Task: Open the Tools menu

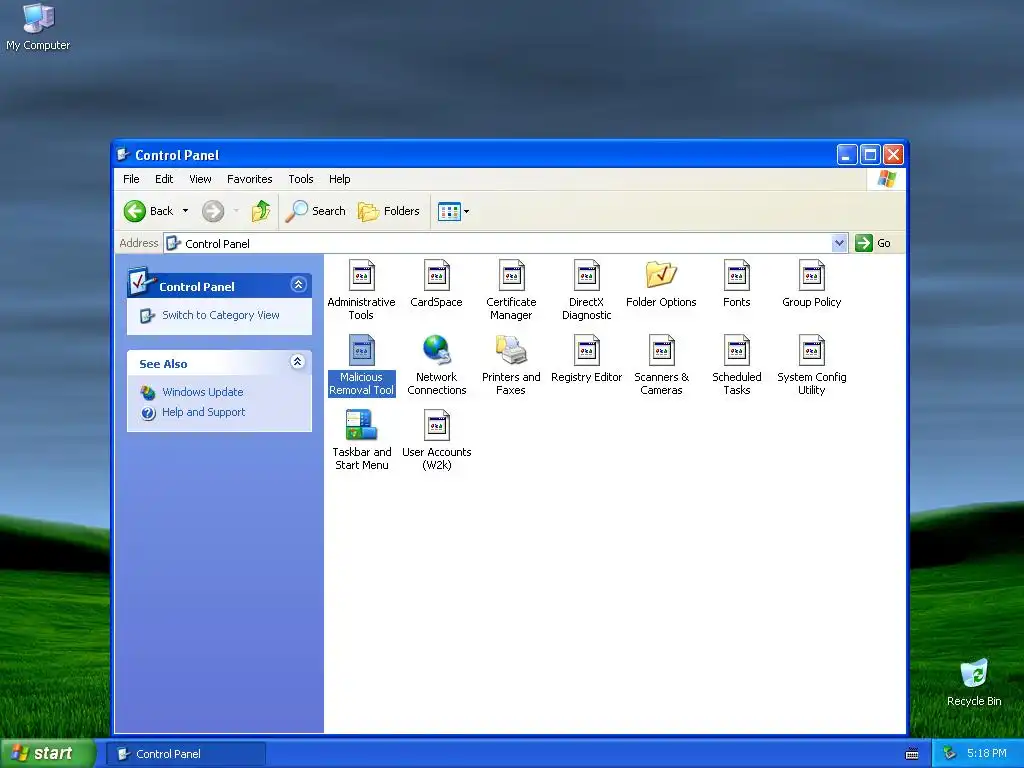Action: 301,179
